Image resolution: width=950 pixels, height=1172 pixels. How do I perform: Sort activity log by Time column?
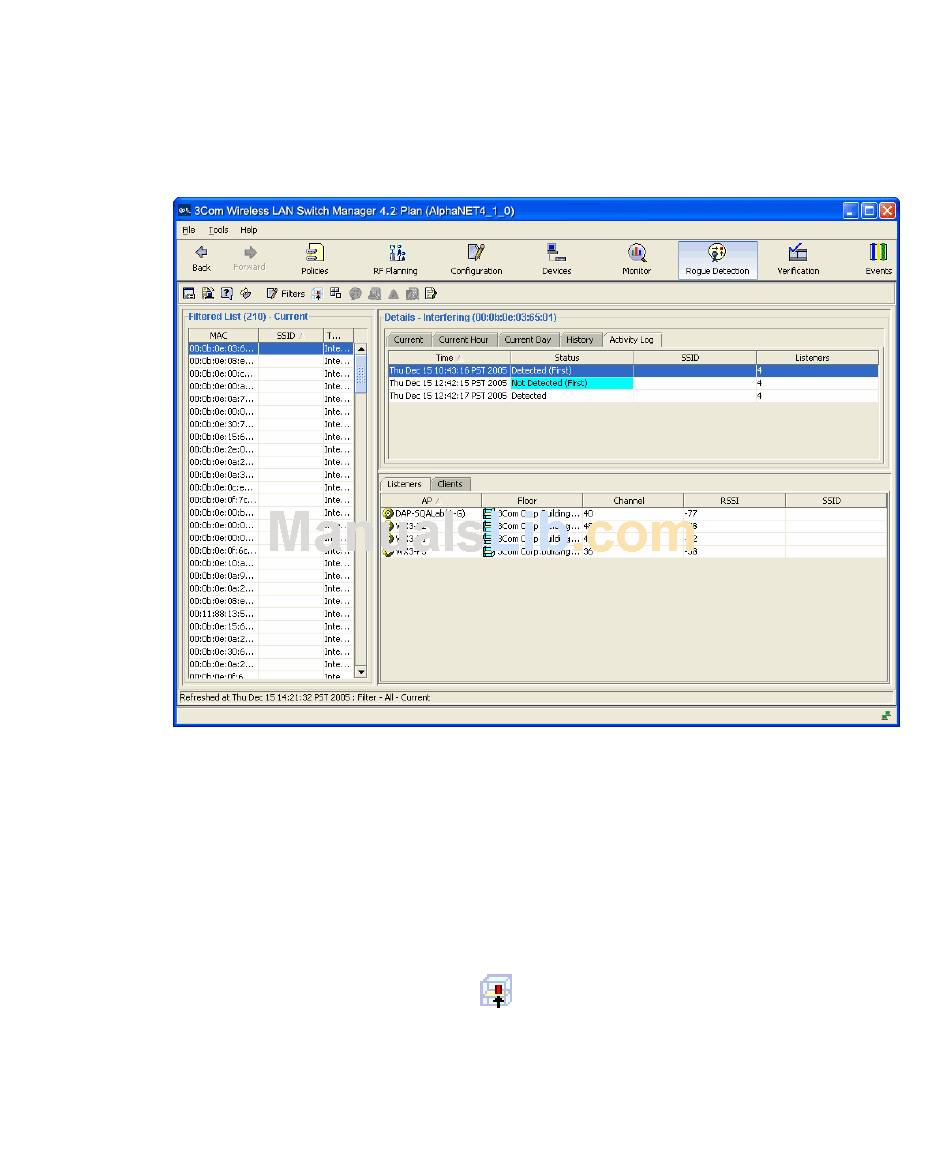[x=448, y=358]
